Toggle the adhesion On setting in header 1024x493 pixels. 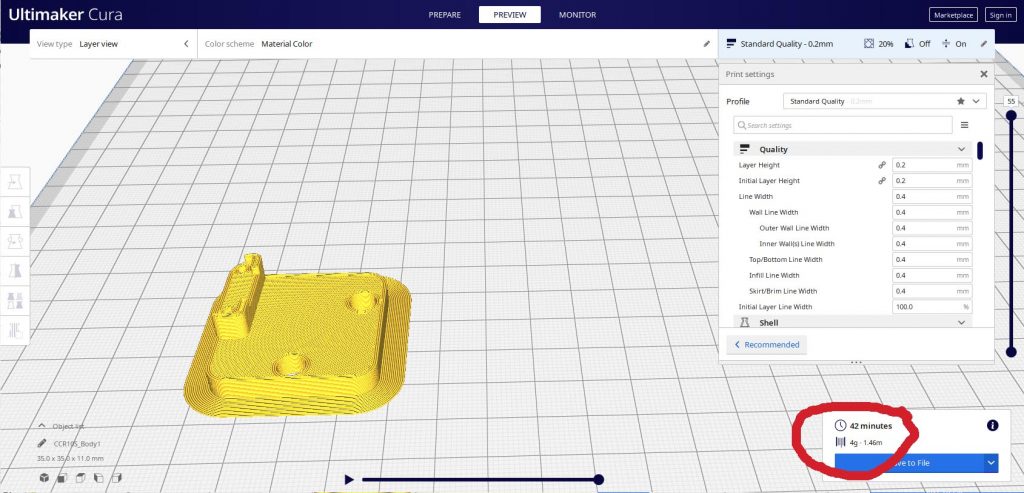(x=953, y=44)
